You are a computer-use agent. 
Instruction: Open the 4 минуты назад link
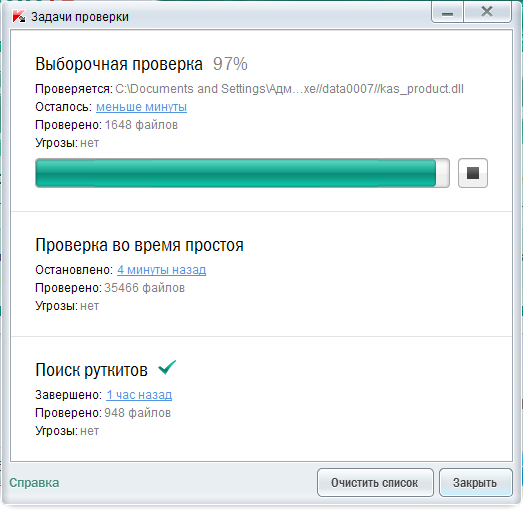coord(161,270)
